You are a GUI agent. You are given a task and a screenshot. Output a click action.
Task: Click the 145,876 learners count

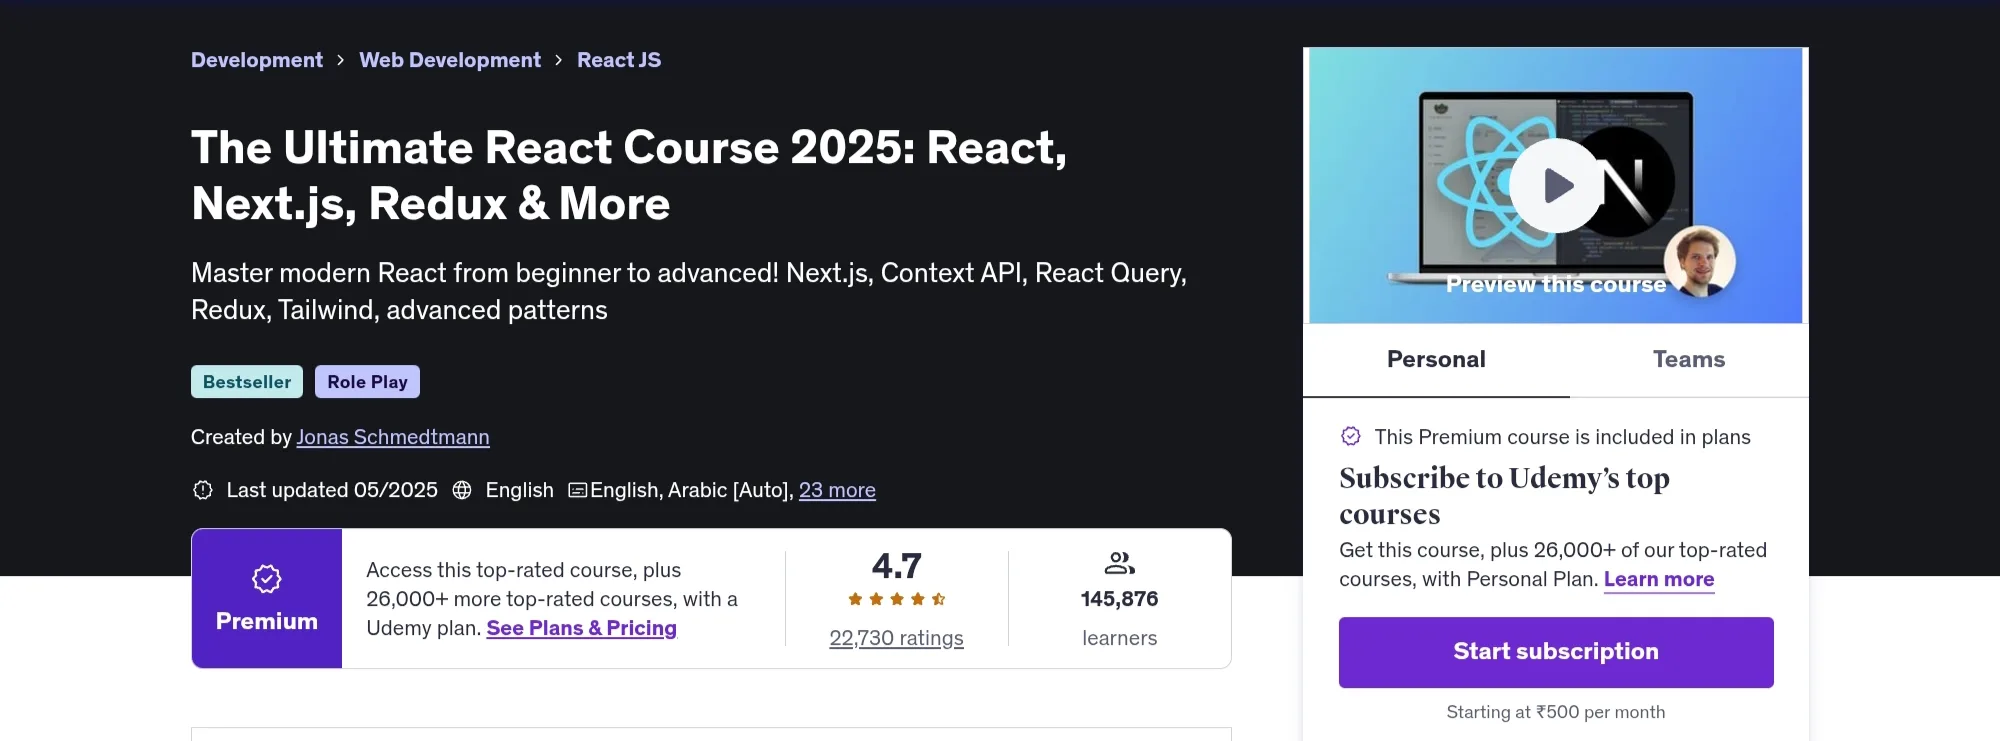(1119, 599)
